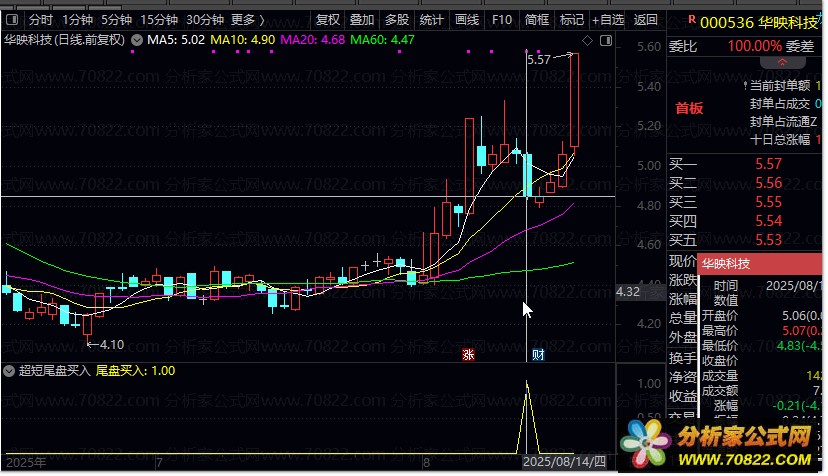This screenshot has width=828, height=476.
Task: Activate the 画线 drawing tool
Action: 467,20
